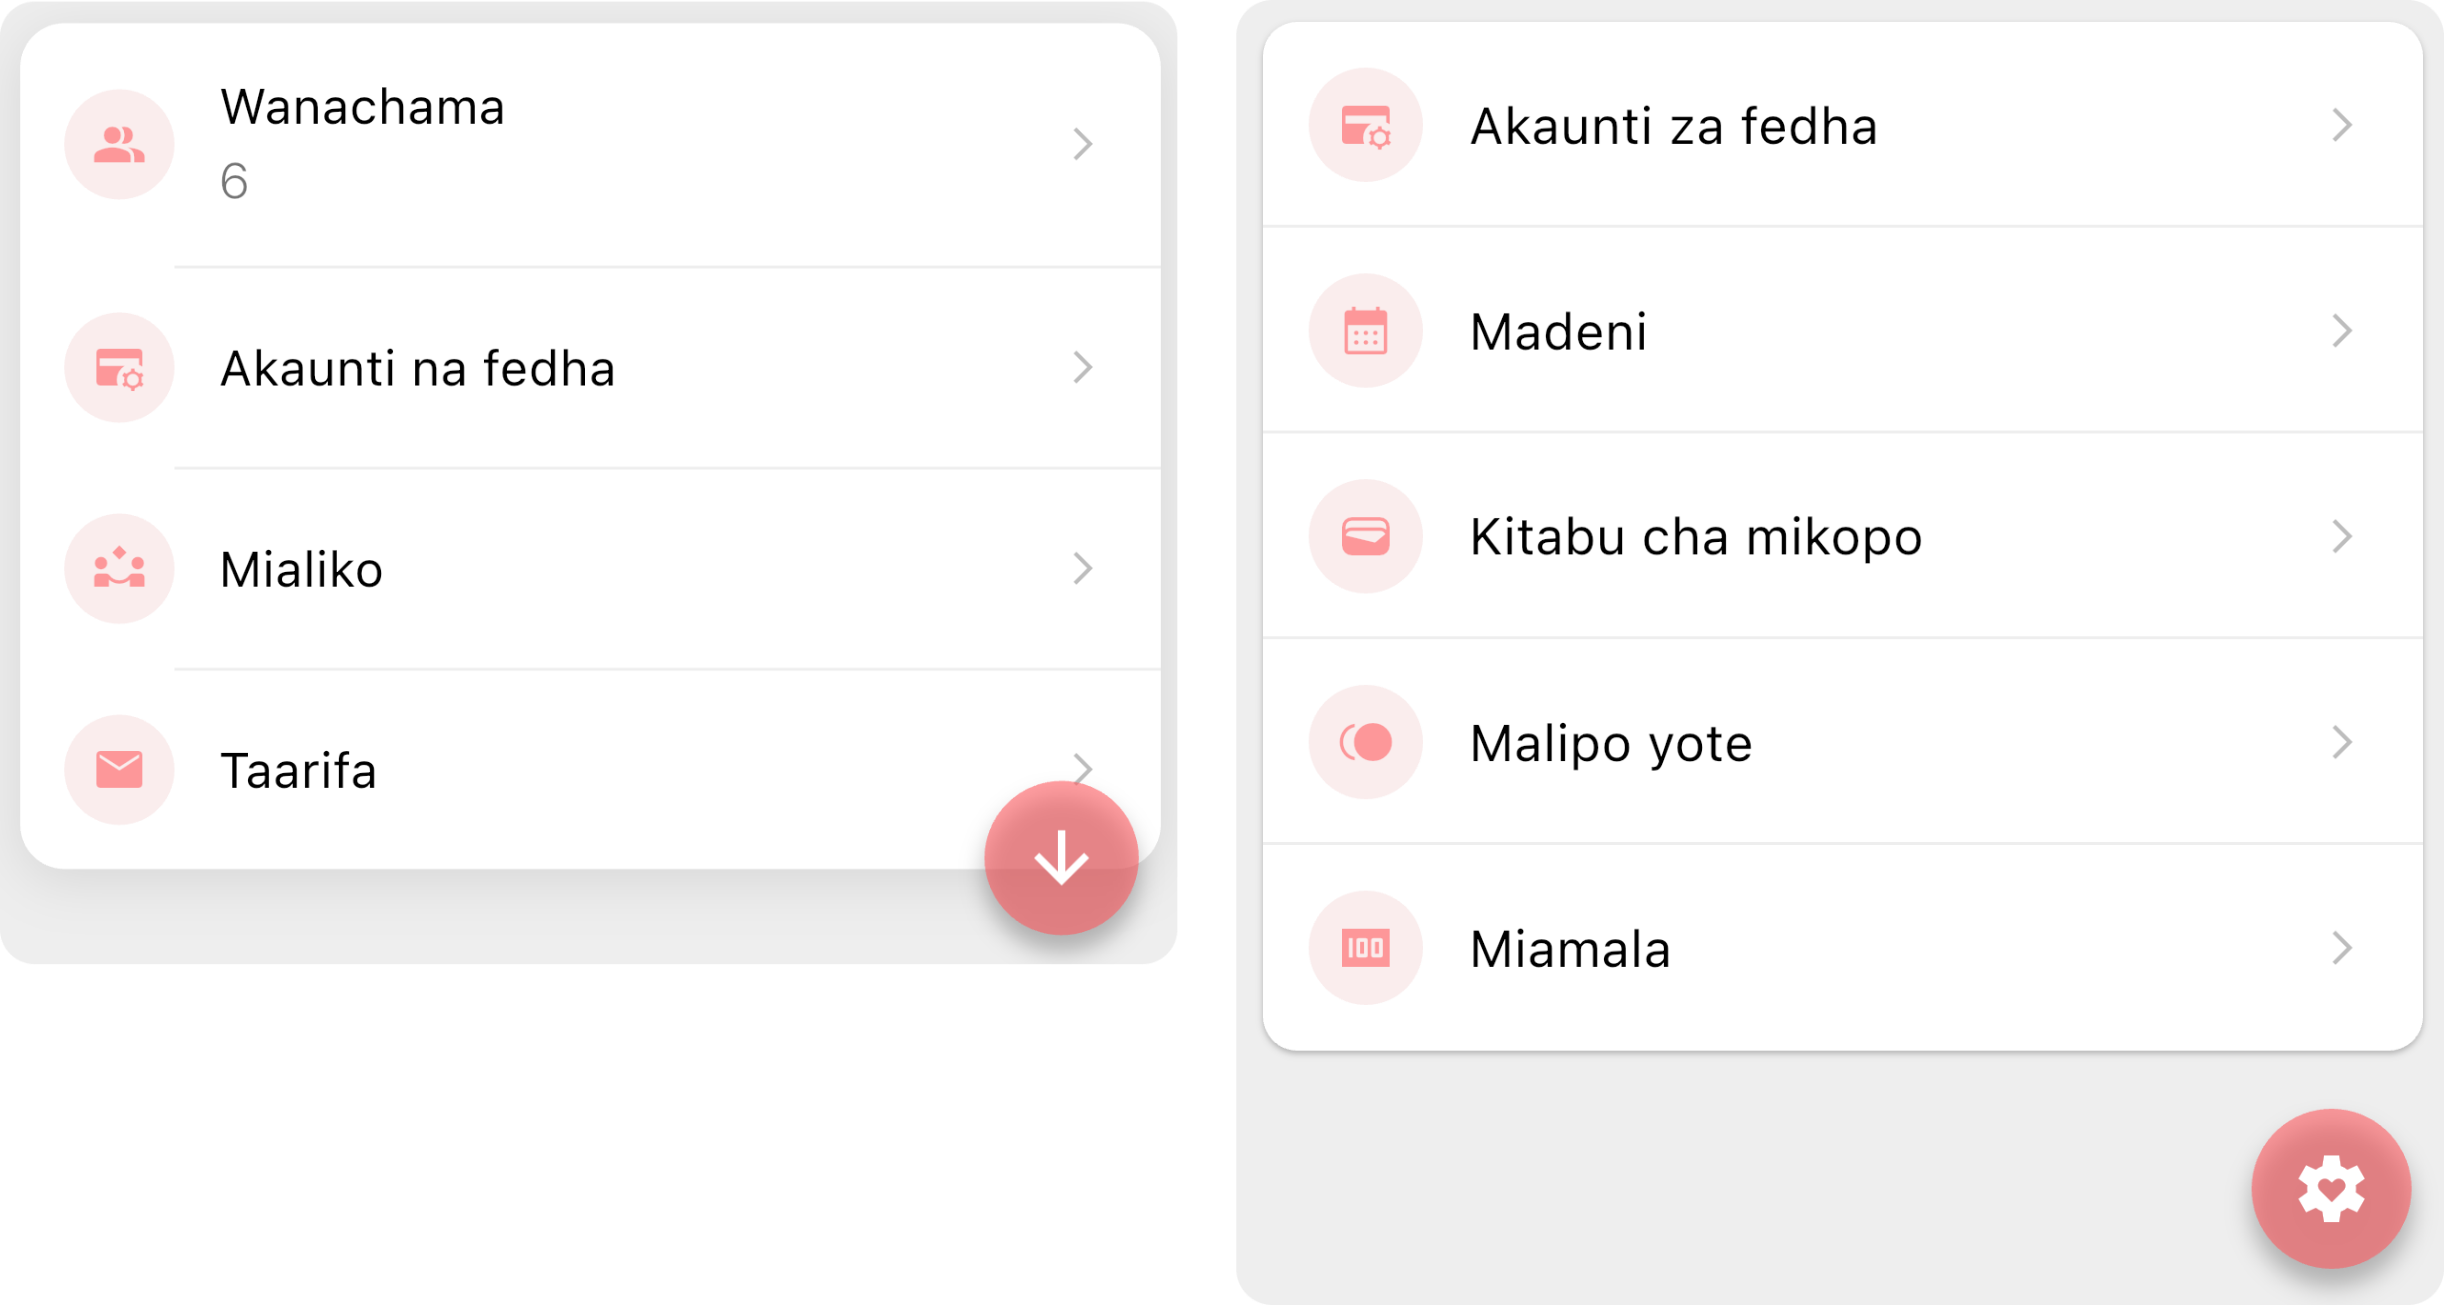Click the Wanachama members icon
2444x1305 pixels.
pyautogui.click(x=119, y=144)
